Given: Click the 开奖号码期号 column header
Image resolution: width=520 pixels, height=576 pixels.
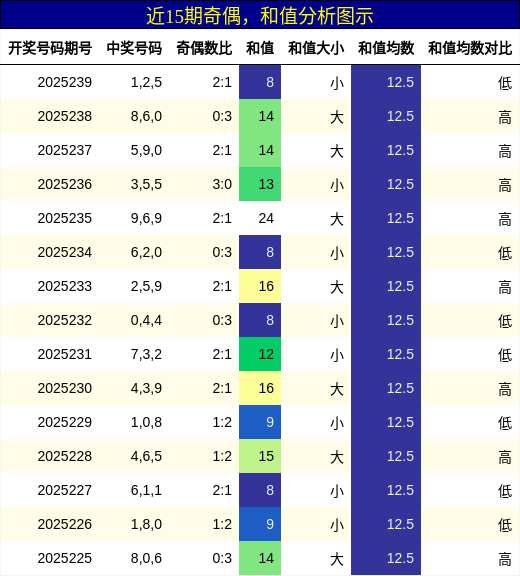Looking at the screenshot, I should point(50,48).
